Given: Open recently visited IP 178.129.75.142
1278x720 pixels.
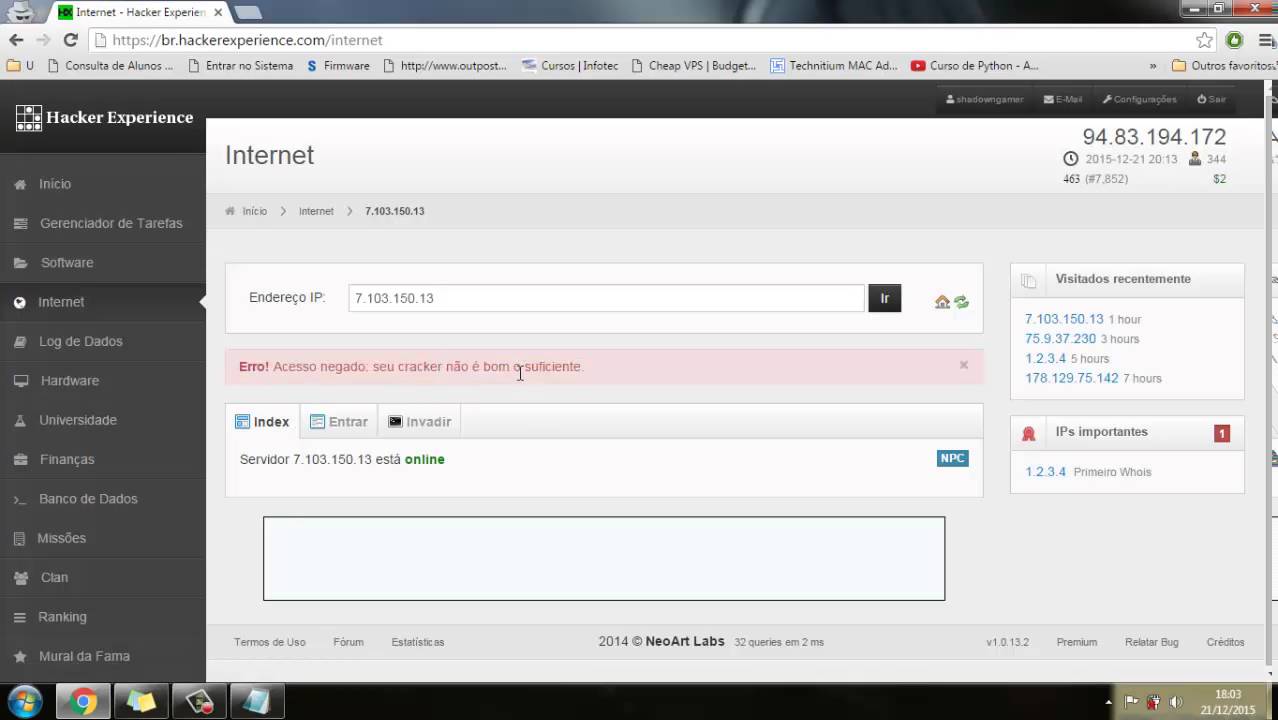Looking at the screenshot, I should click(1072, 378).
